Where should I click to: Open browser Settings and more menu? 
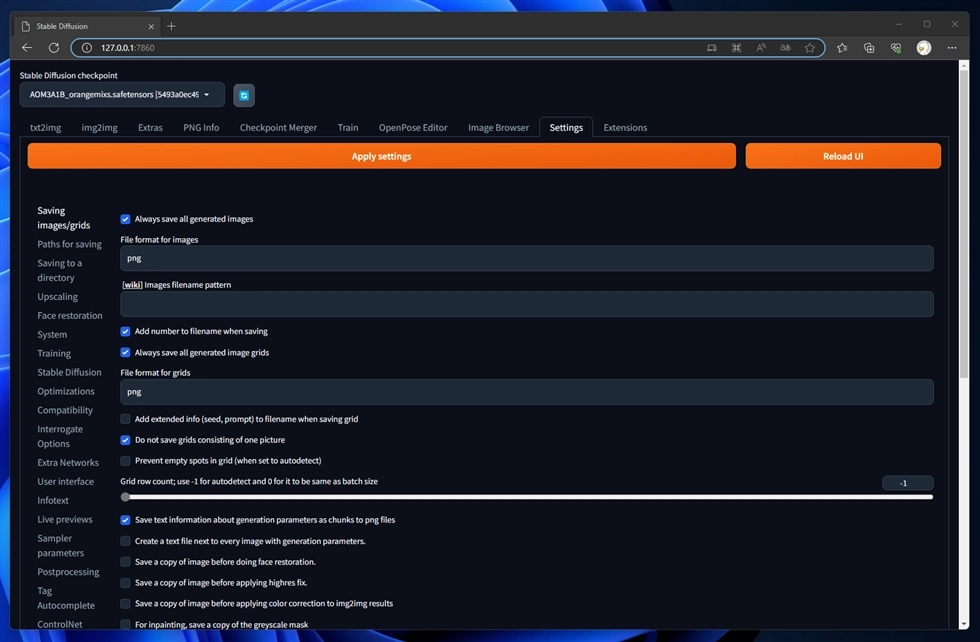[952, 48]
